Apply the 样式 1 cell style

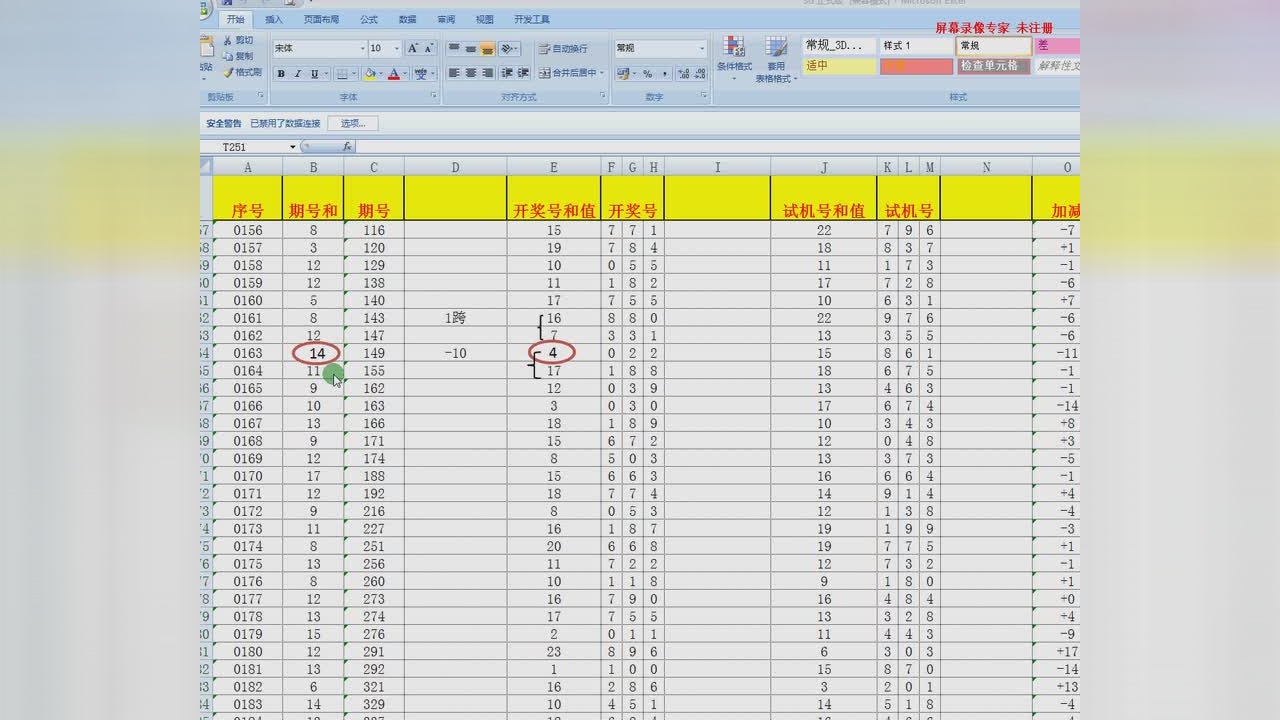[916, 46]
